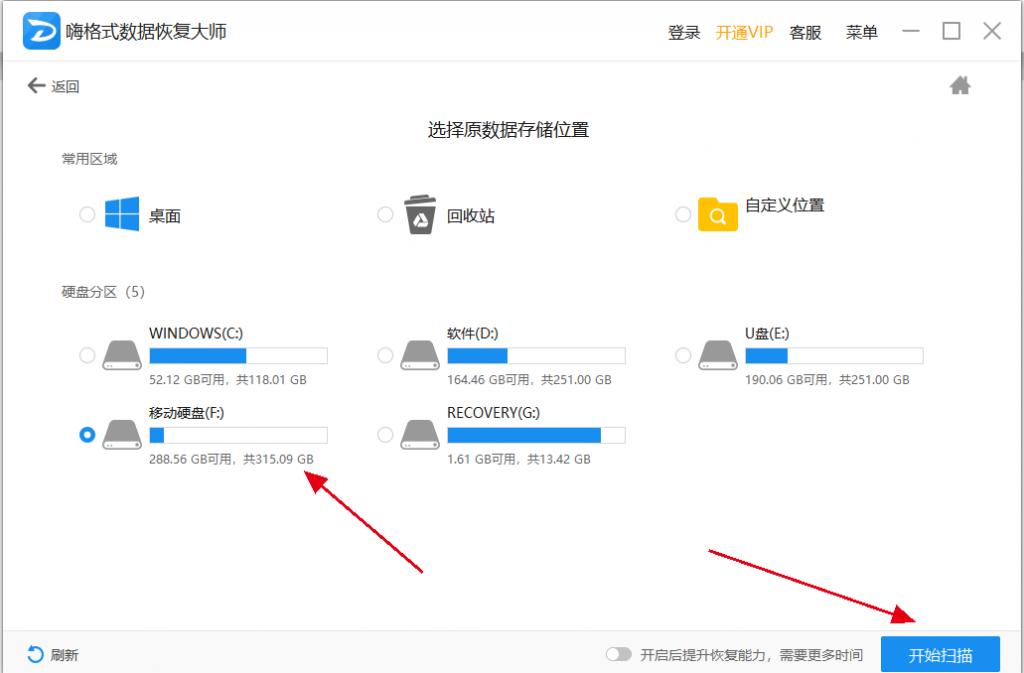Go to the home screen via house icon
Screen dimensions: 1024x673
pos(960,86)
